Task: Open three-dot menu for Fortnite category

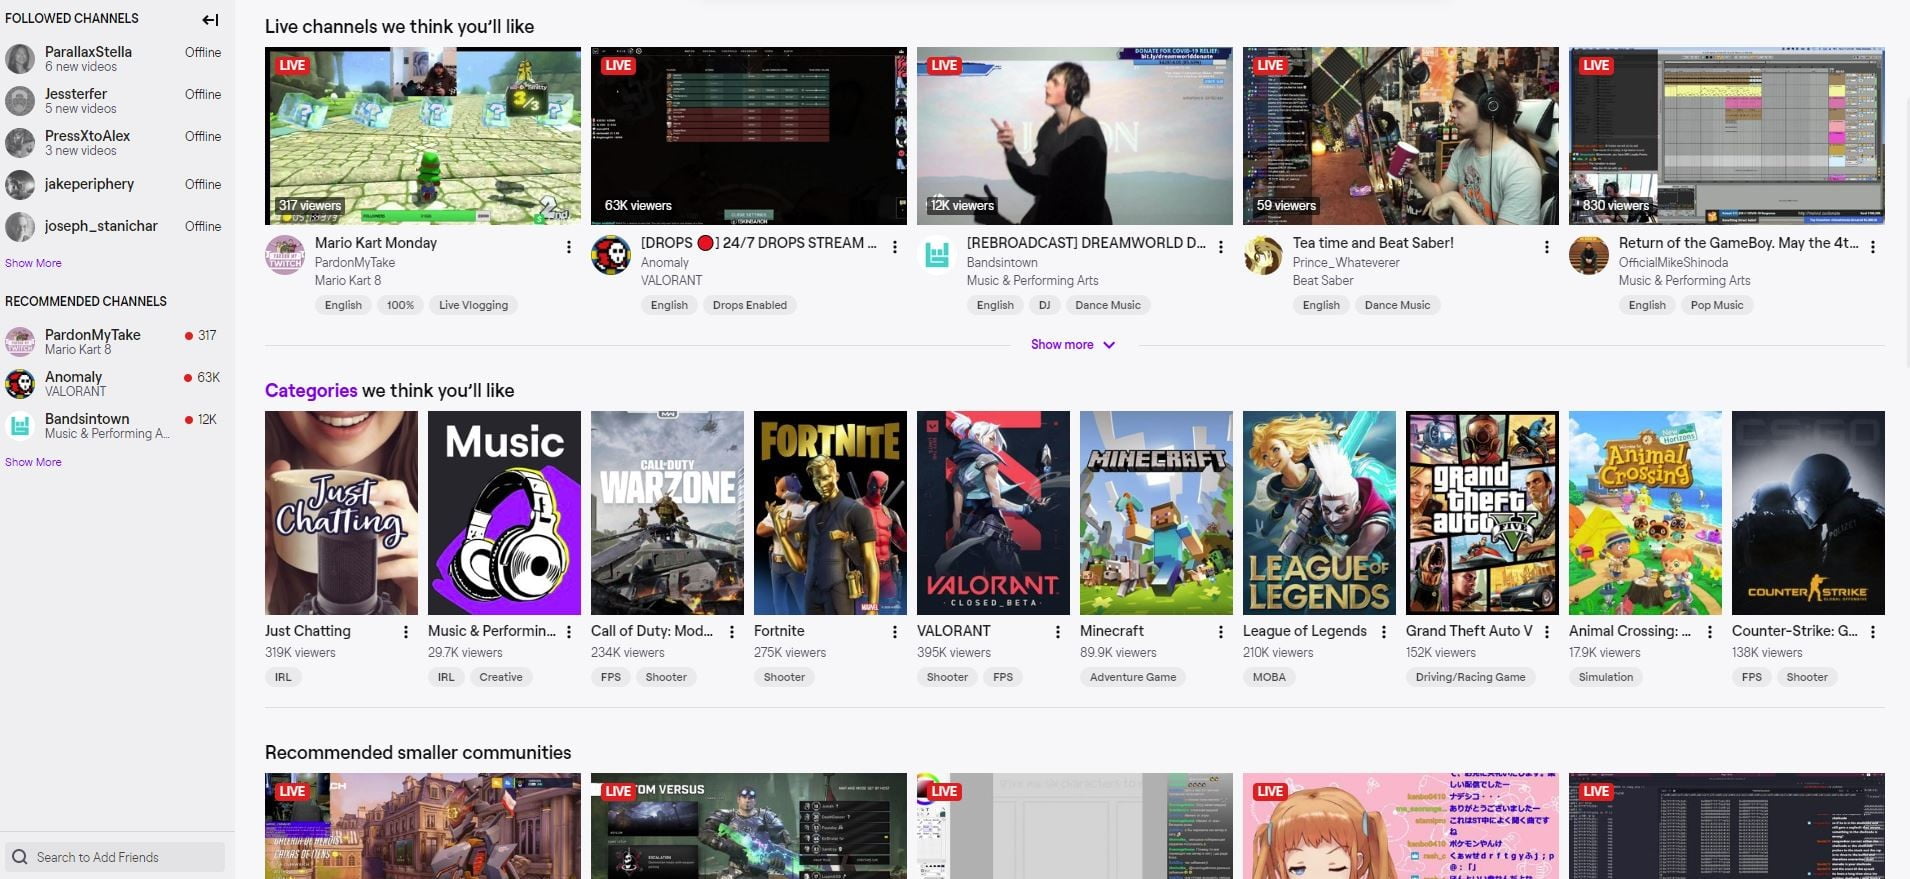Action: pos(895,632)
